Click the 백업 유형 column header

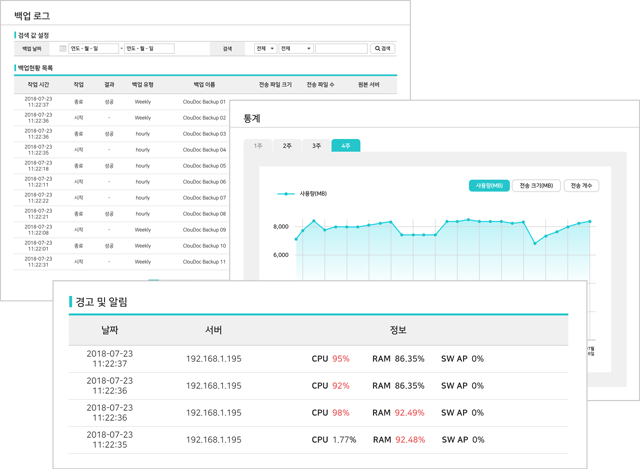coord(143,85)
